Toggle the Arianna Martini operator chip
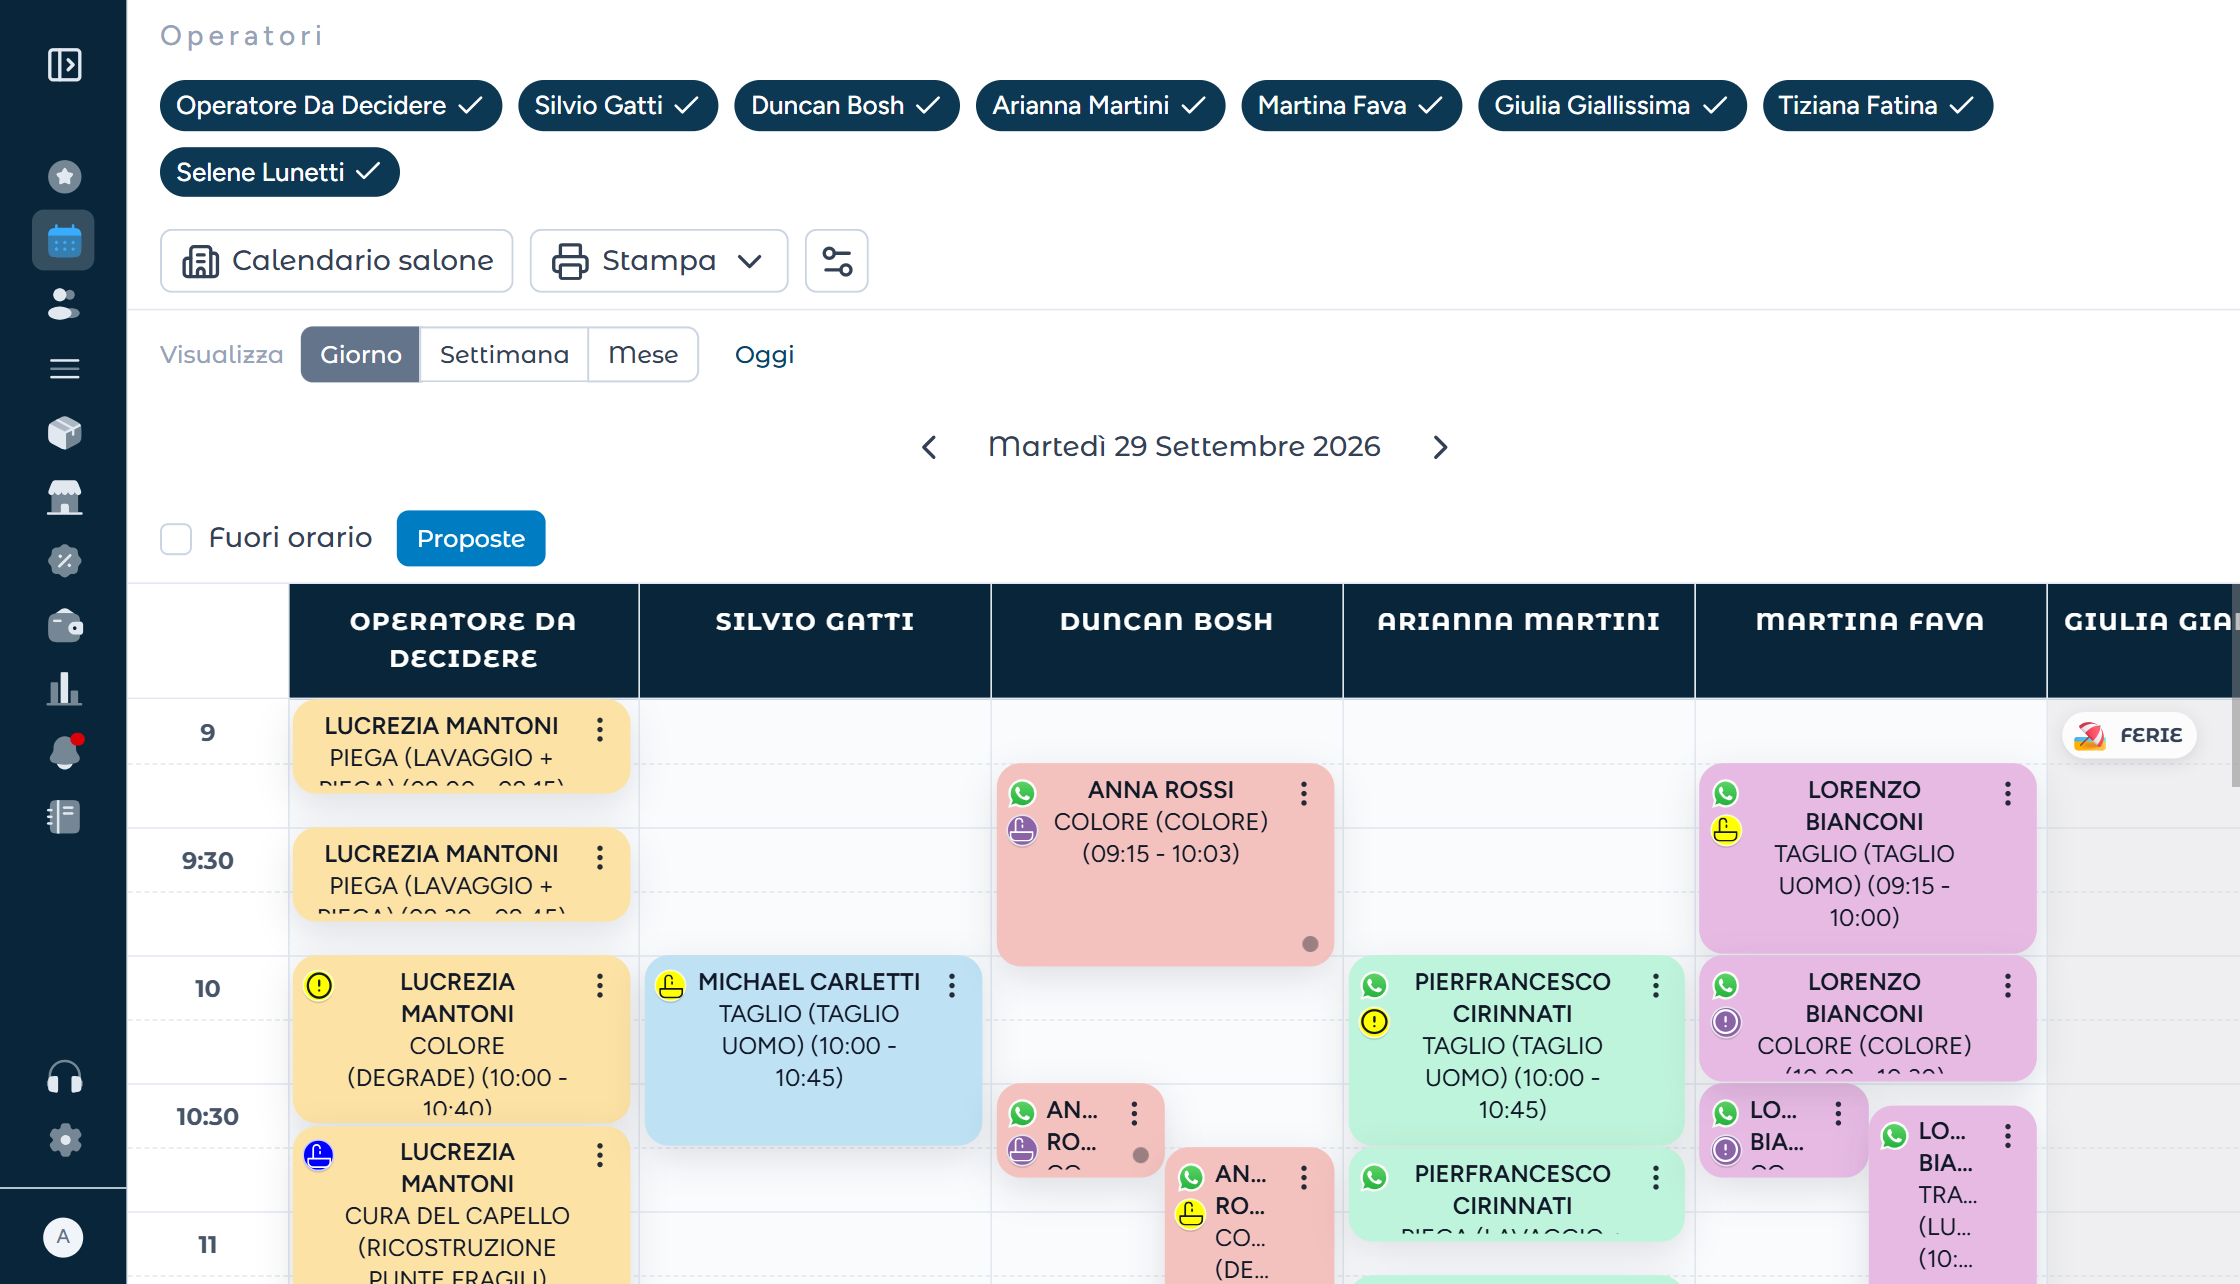 tap(1100, 106)
